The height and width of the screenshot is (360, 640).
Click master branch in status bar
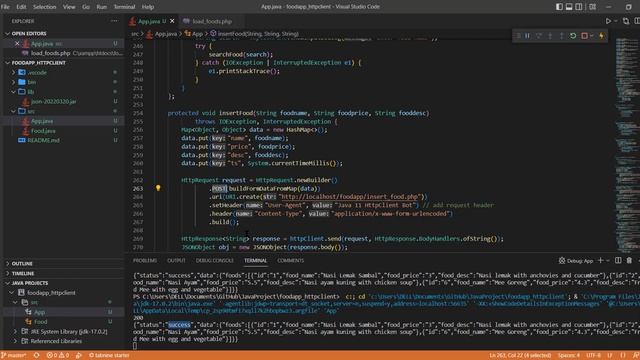(x=13, y=355)
